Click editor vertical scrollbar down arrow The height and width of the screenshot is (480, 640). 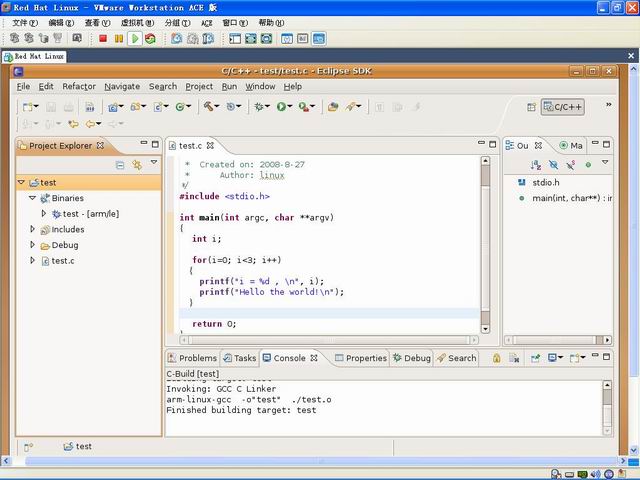pos(485,329)
